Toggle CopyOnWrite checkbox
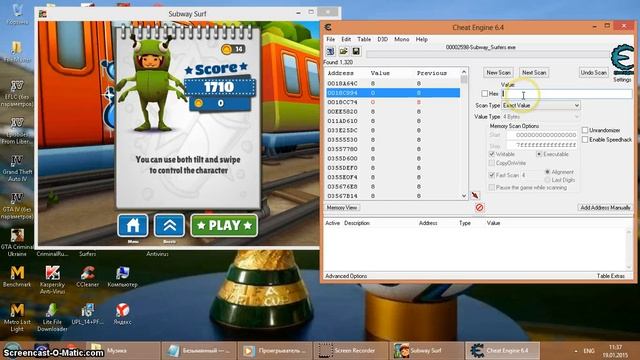Screen dimensions: 640x360 pyautogui.click(x=492, y=163)
